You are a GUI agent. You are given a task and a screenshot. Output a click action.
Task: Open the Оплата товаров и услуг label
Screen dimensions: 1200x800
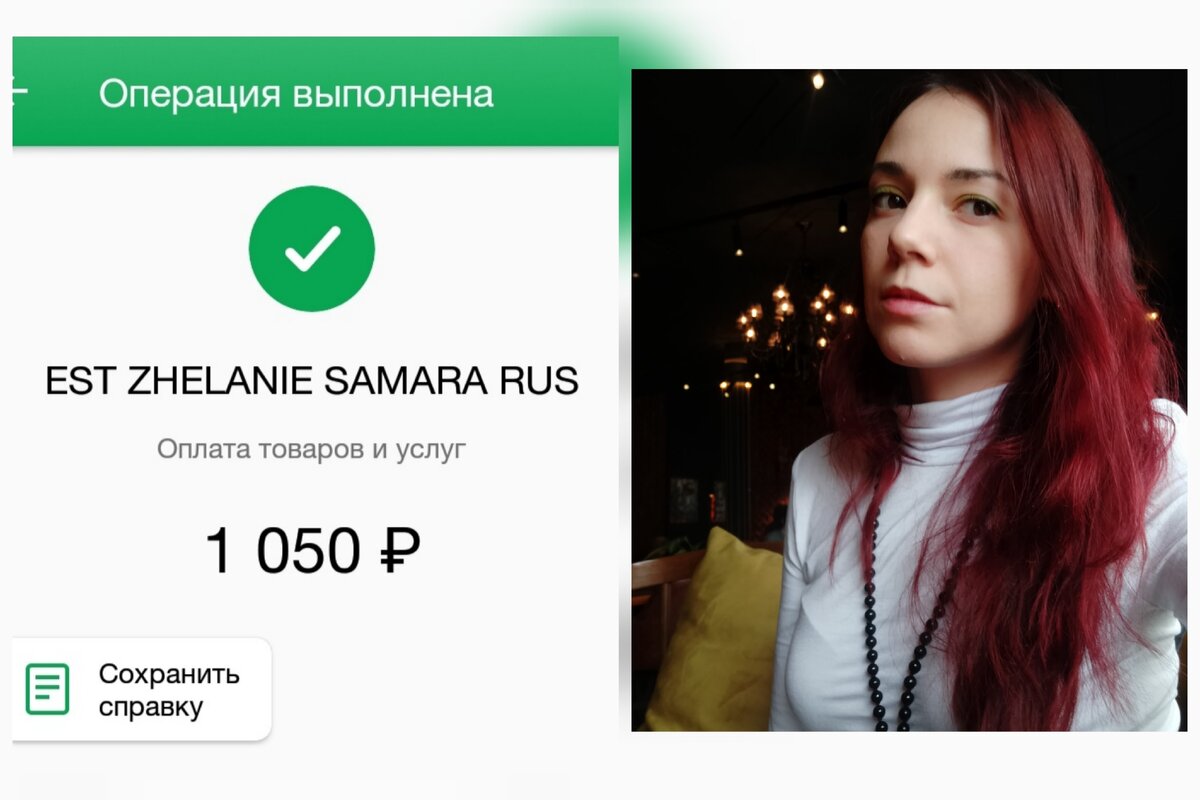pos(311,449)
